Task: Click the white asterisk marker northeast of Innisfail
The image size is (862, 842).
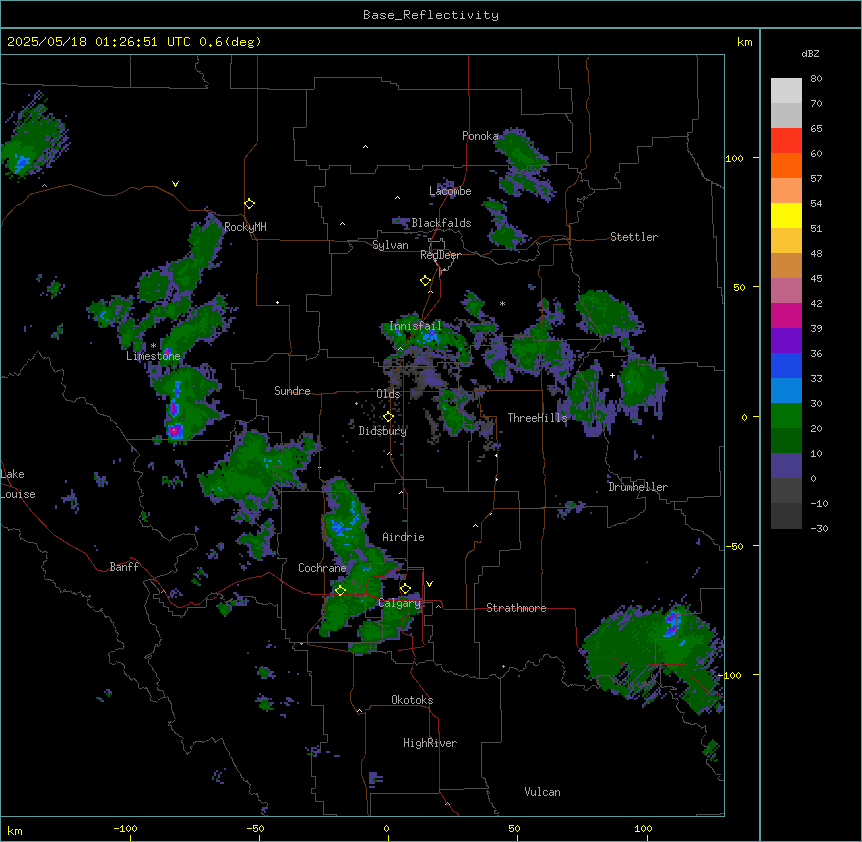Action: pyautogui.click(x=502, y=303)
